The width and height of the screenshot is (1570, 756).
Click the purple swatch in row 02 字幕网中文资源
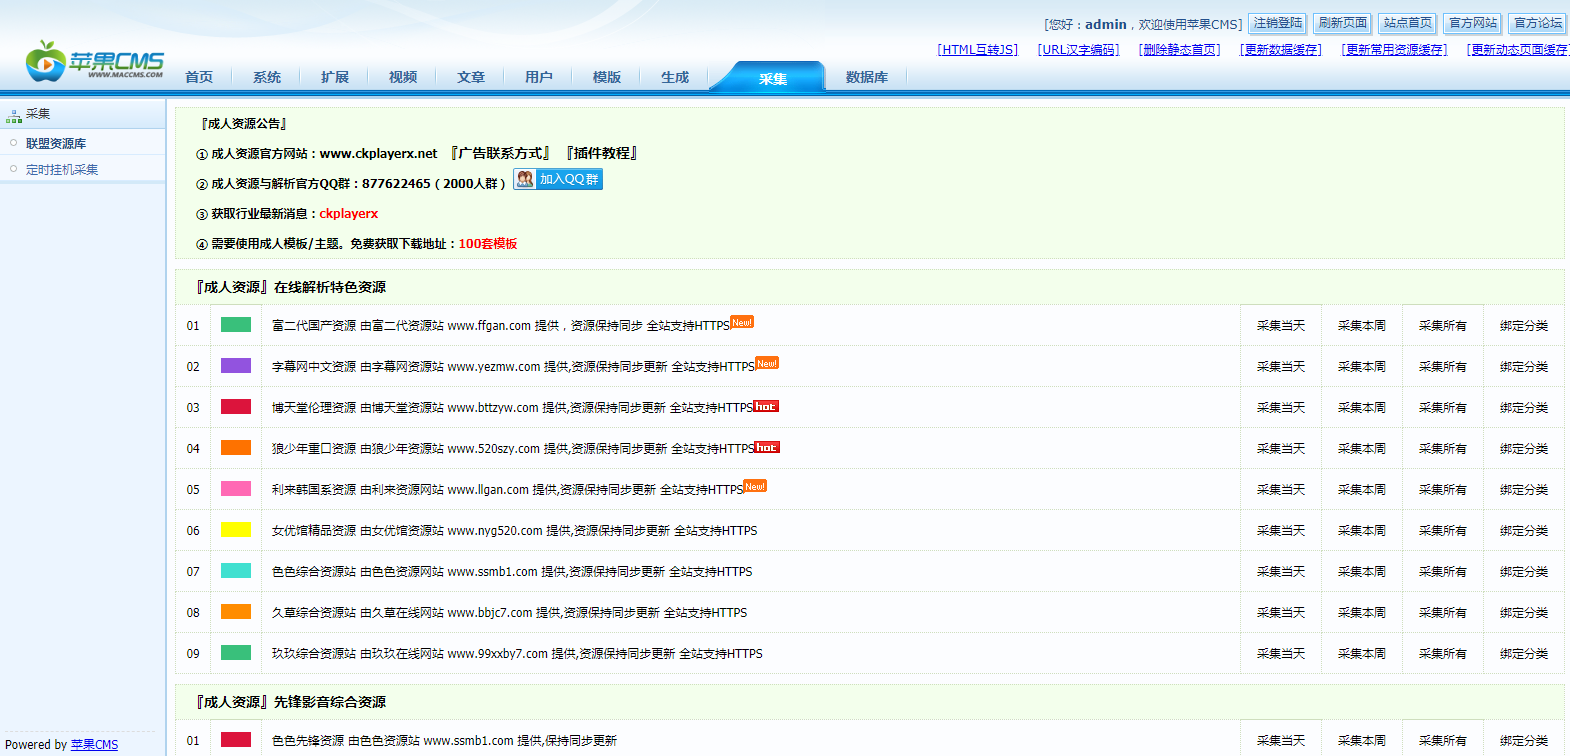(236, 365)
